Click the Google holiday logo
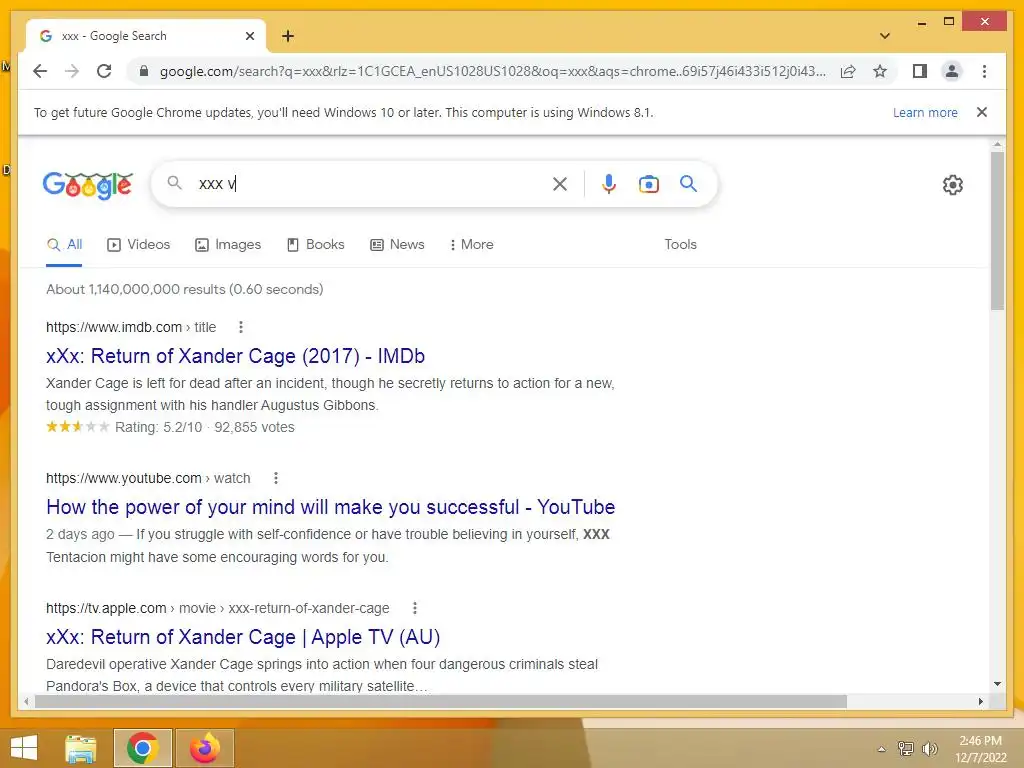The height and width of the screenshot is (768, 1024). 88,185
